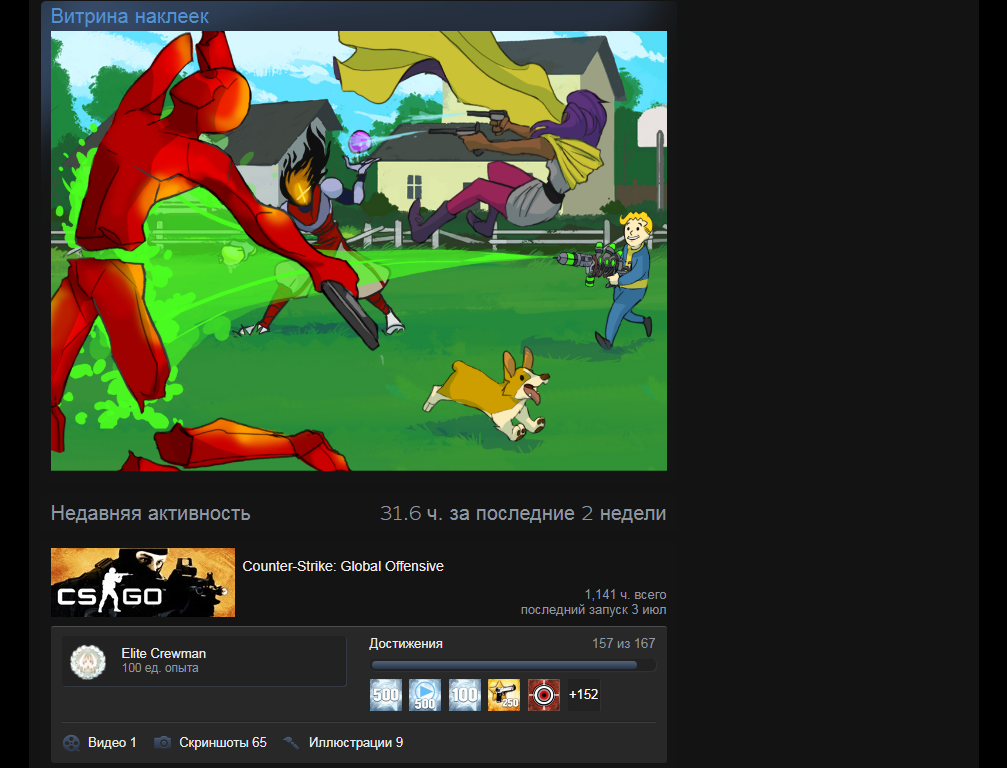Open the Недавняя активность heading
Screen dimensions: 1007x768
(150, 513)
